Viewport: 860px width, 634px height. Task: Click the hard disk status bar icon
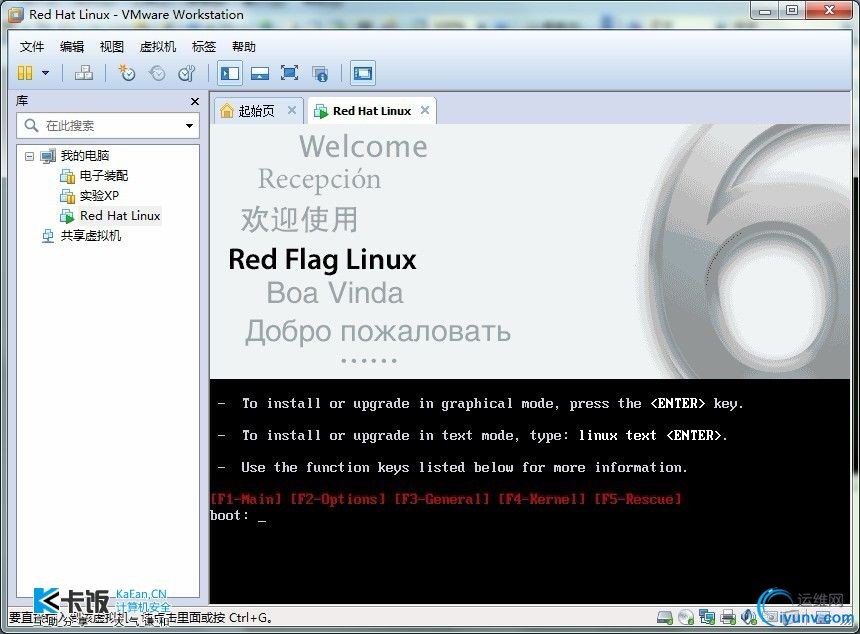665,618
